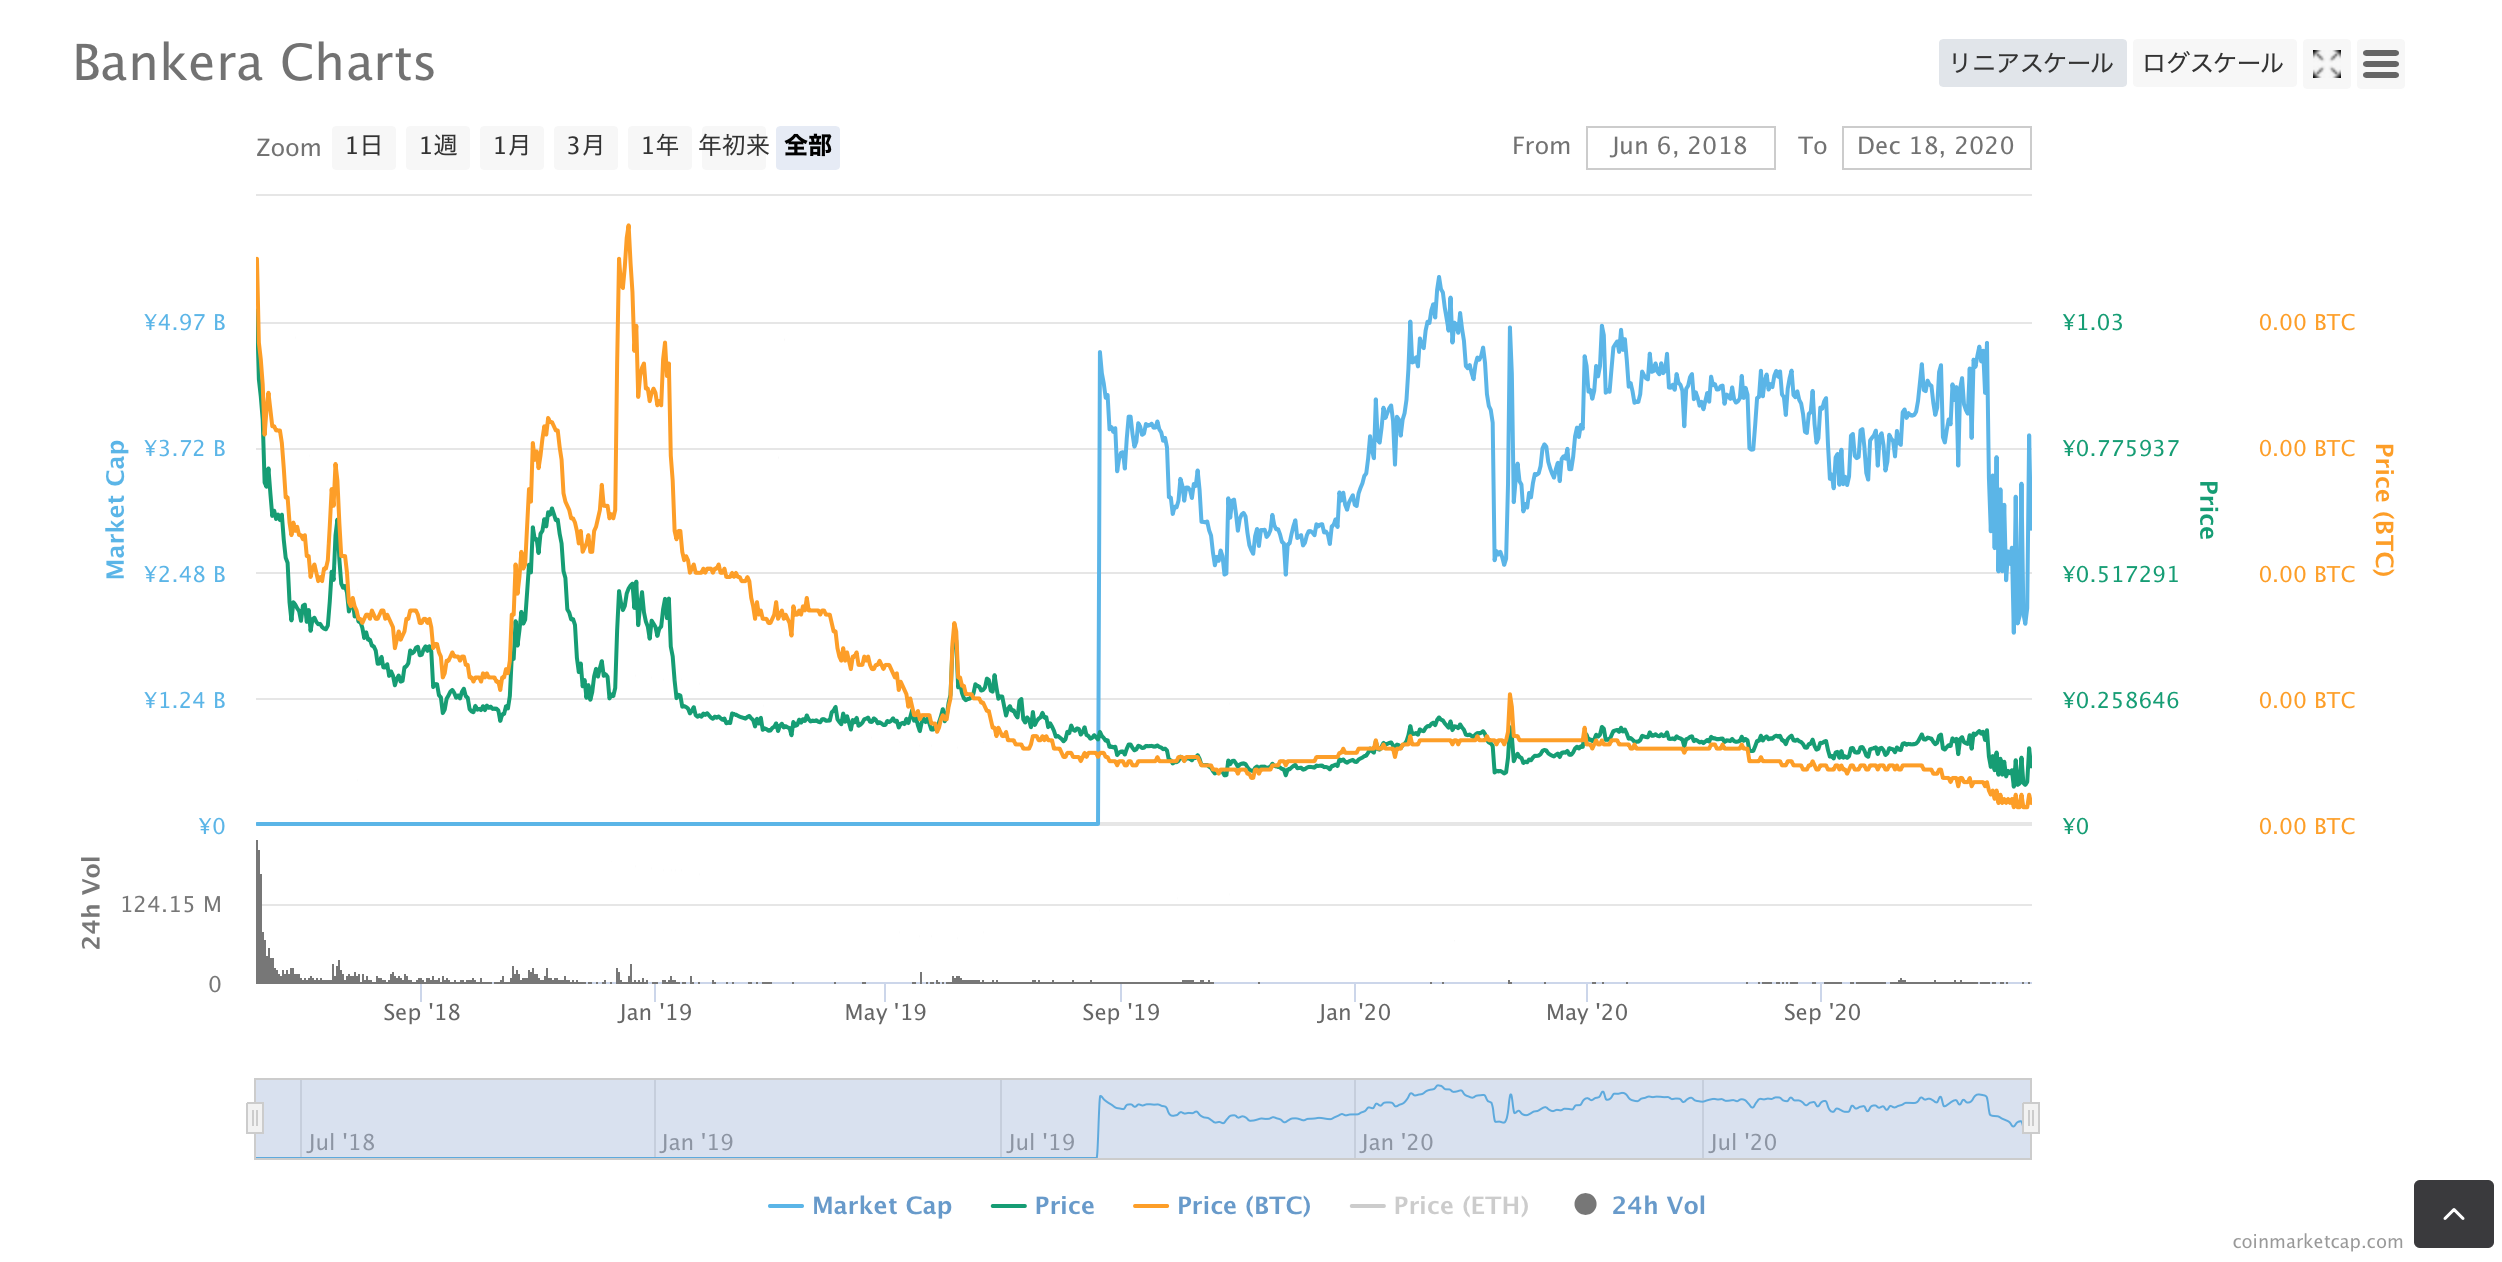Viewport: 2502px width, 1262px height.
Task: Set zoom range to 1月
Action: tap(512, 147)
